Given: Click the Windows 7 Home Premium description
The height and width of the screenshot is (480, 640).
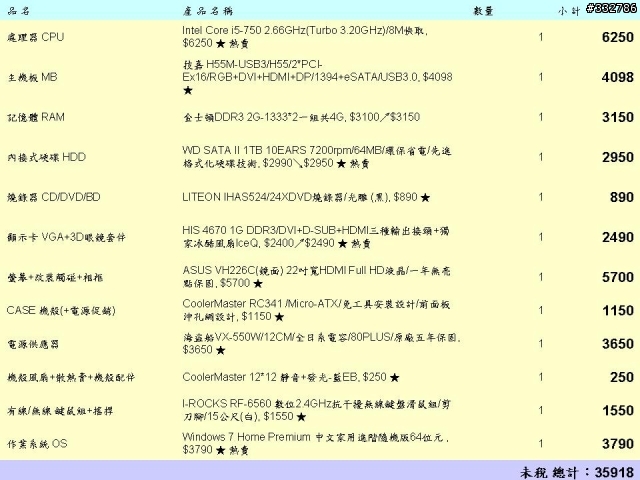Looking at the screenshot, I should (316, 443).
